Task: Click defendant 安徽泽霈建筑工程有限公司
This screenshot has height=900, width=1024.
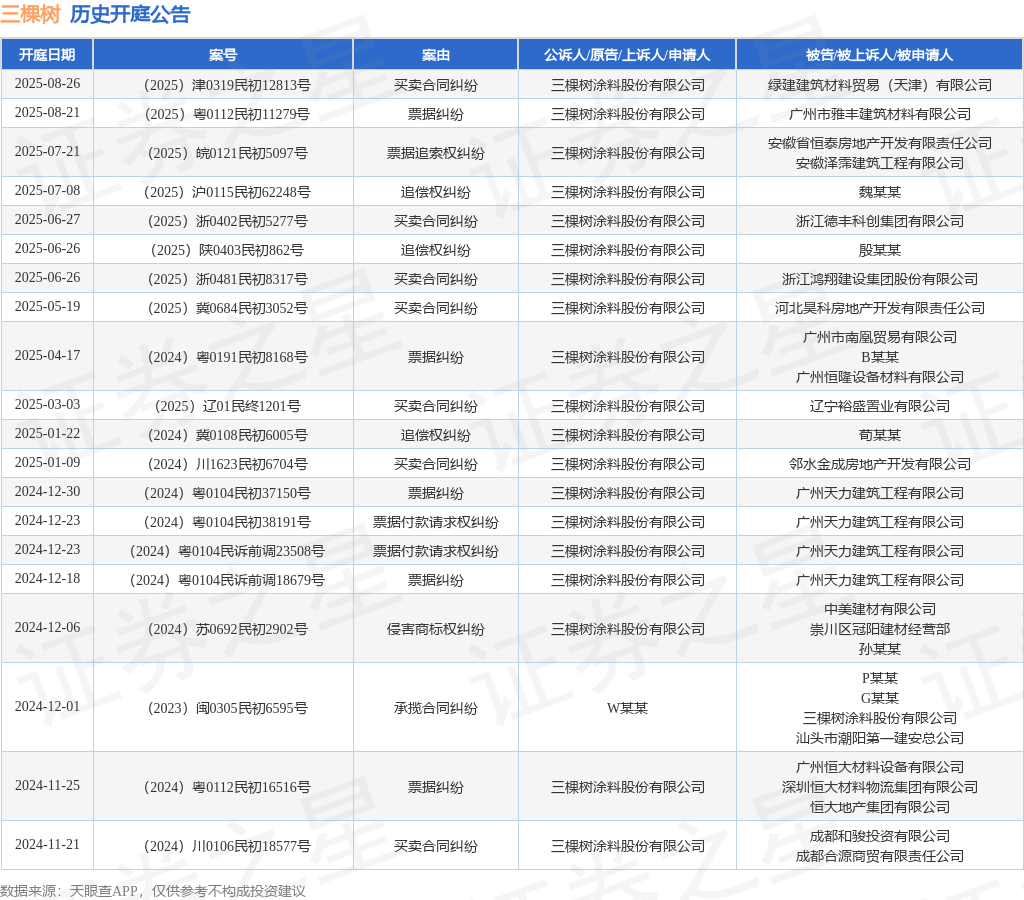Action: 880,163
